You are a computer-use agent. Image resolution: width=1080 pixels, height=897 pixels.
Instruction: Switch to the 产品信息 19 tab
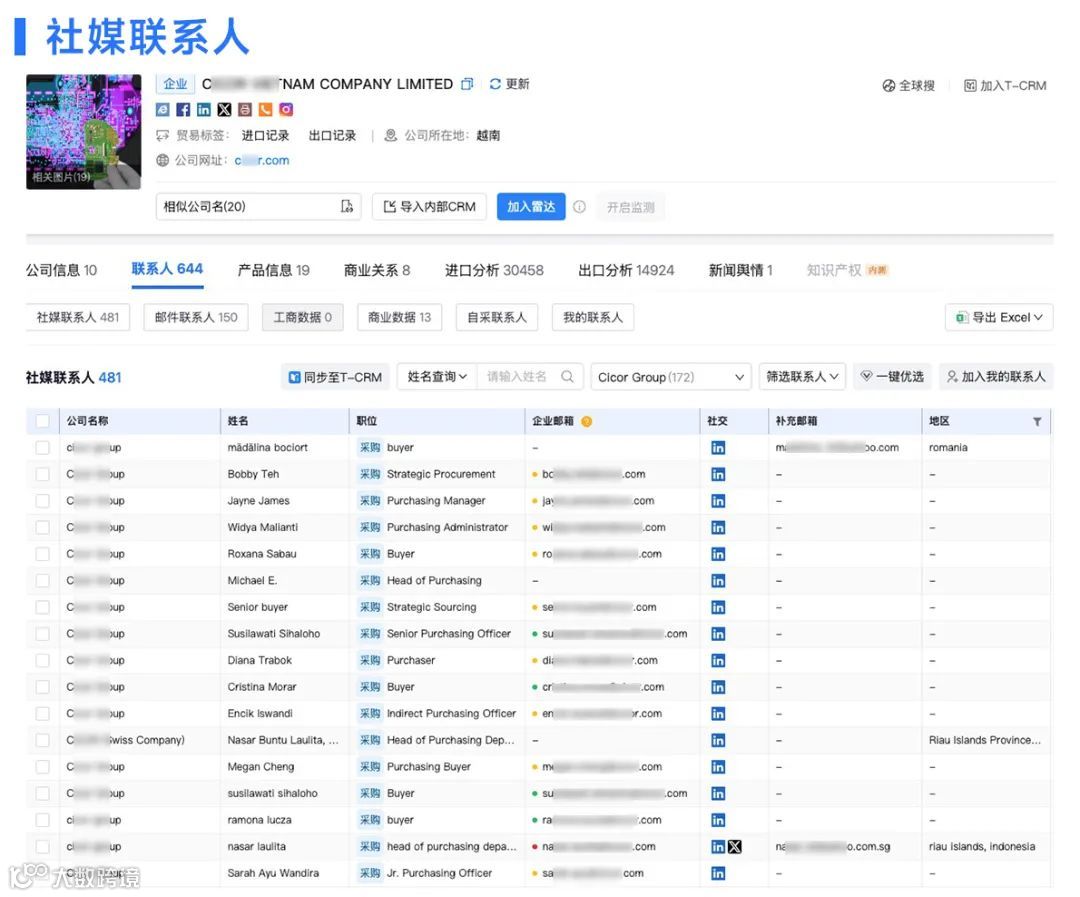click(273, 270)
